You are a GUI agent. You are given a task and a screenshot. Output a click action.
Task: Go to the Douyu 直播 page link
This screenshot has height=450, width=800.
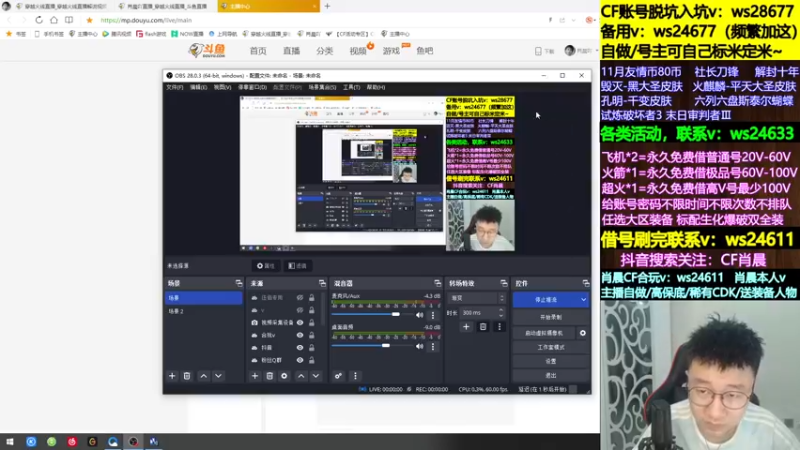tap(291, 51)
